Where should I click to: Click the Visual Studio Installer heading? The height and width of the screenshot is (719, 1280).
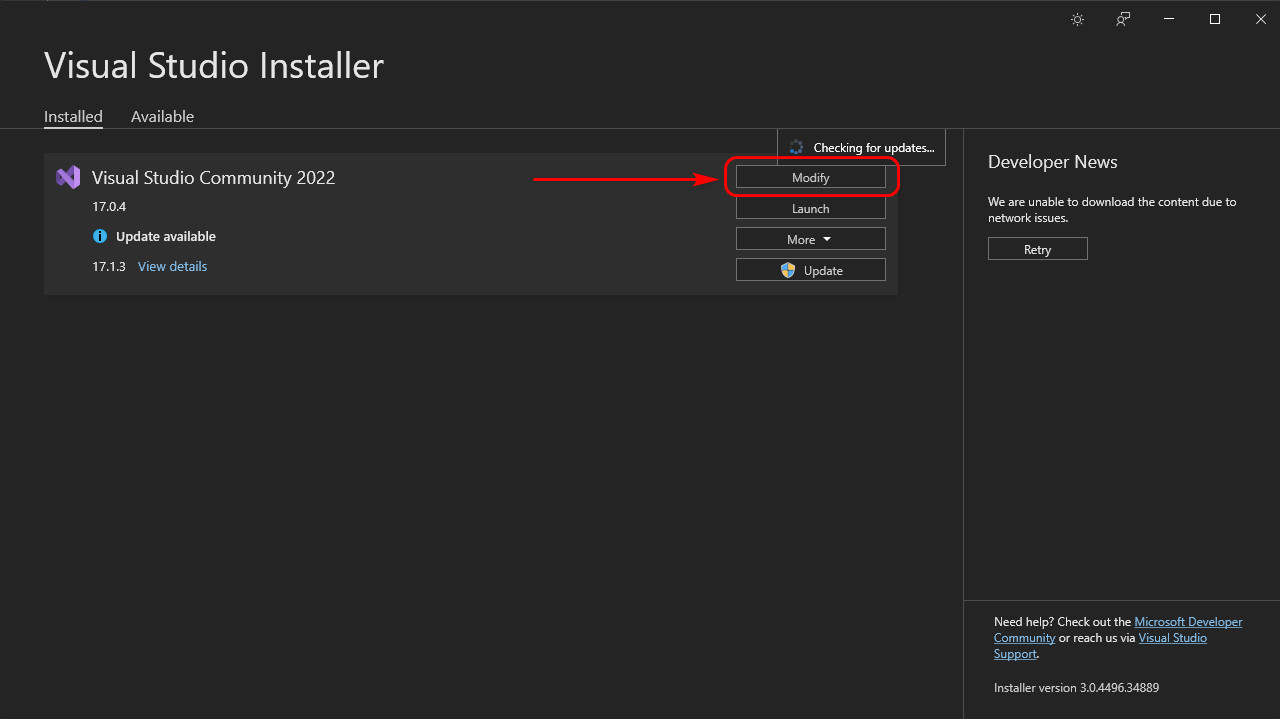point(214,66)
